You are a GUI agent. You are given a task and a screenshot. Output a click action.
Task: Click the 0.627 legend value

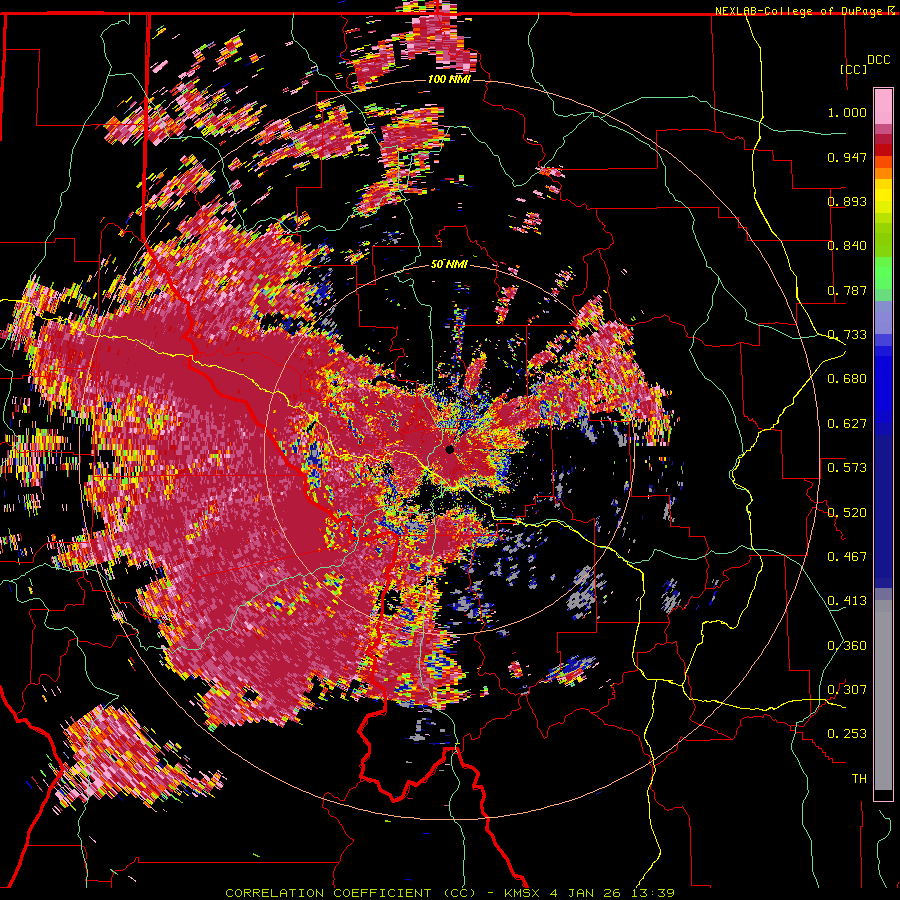pyautogui.click(x=847, y=424)
